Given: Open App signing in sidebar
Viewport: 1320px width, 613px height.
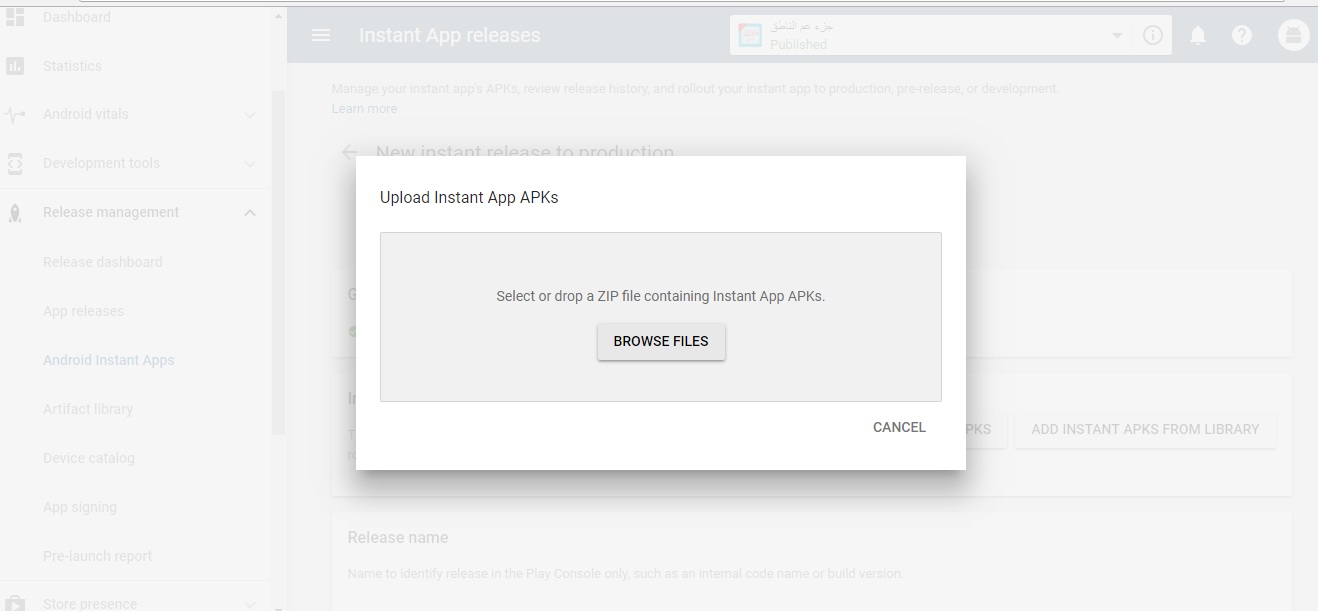Looking at the screenshot, I should (x=79, y=507).
